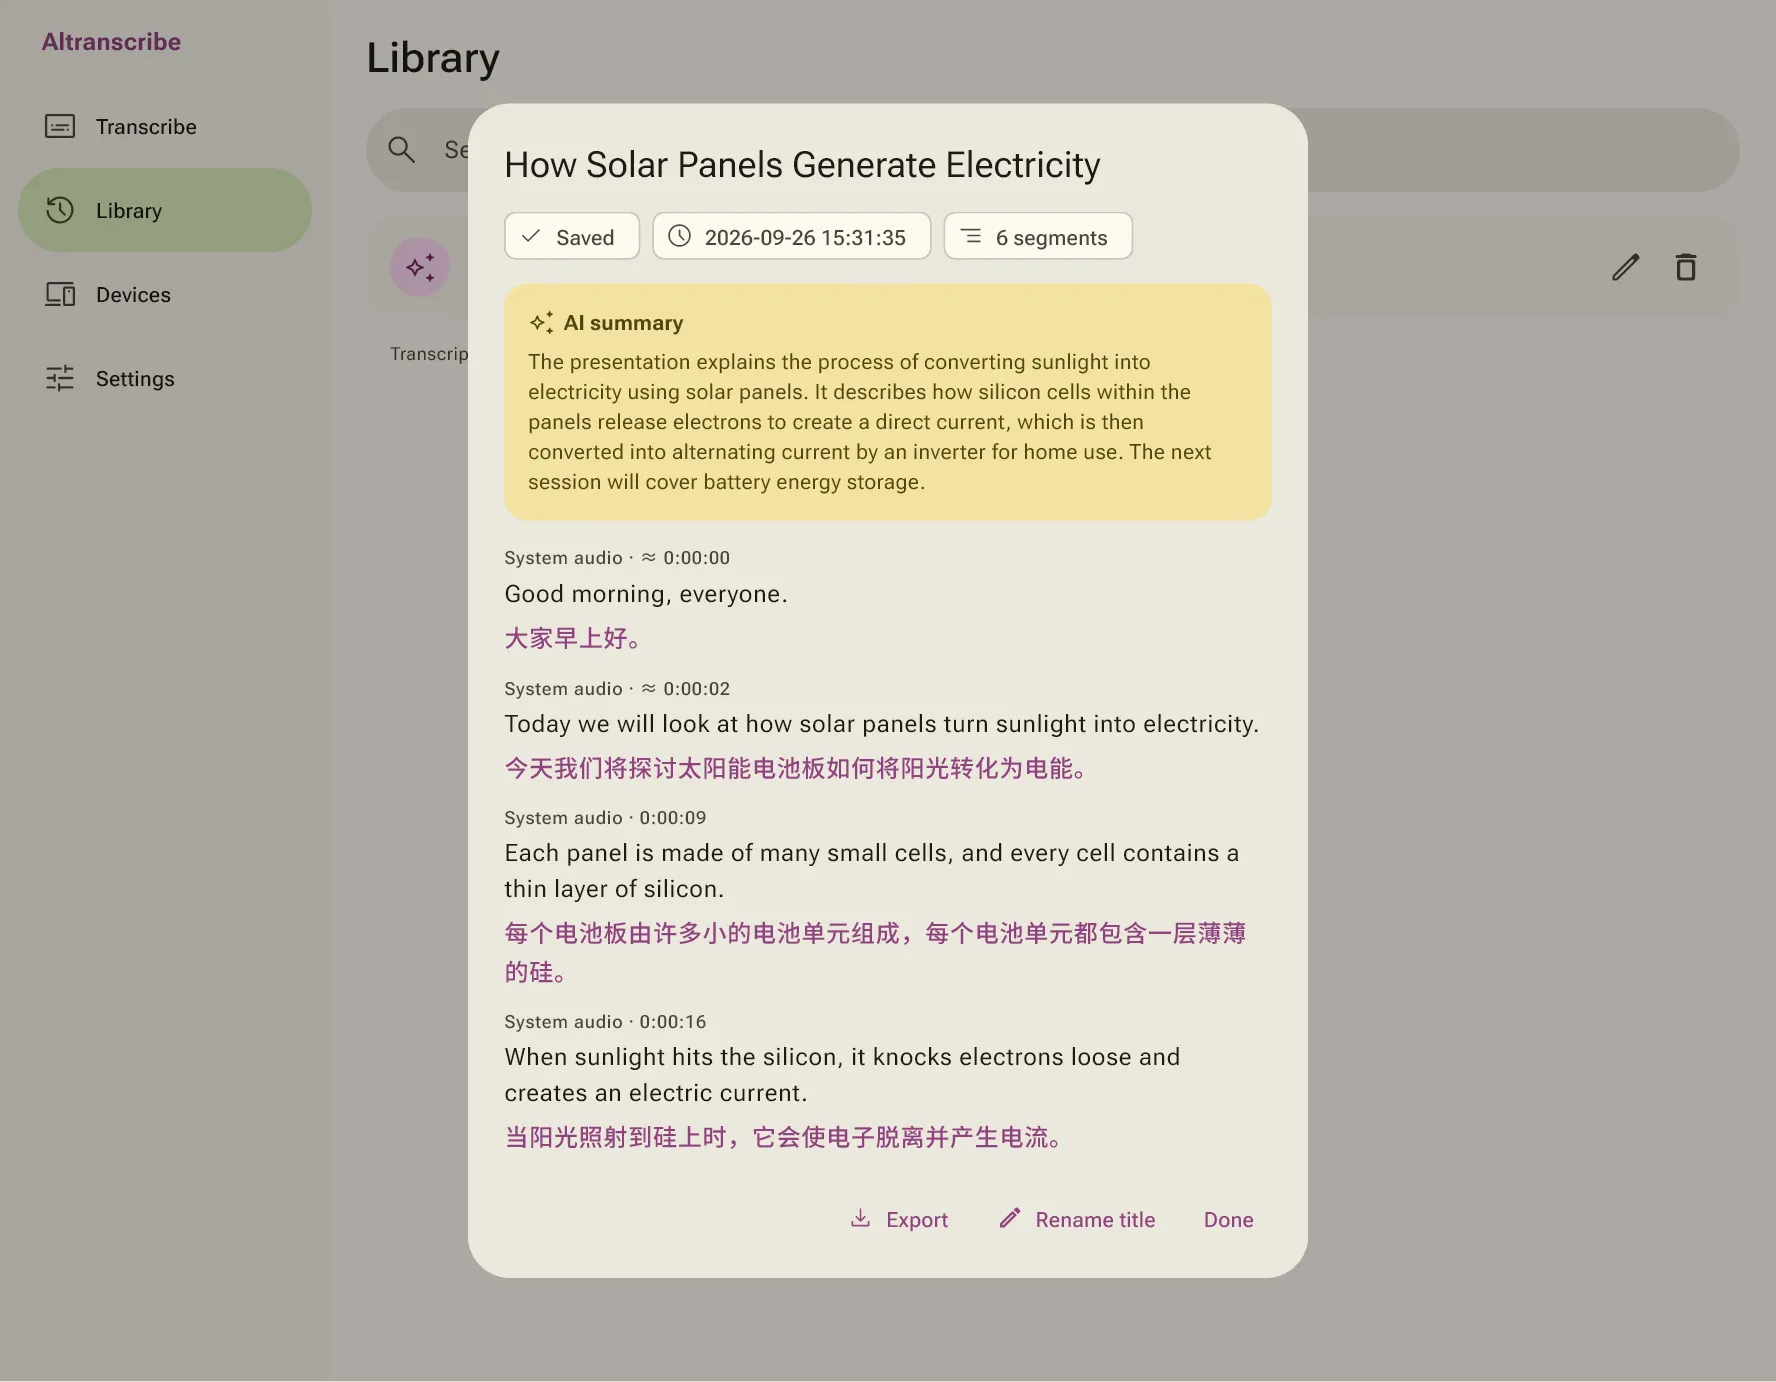The width and height of the screenshot is (1776, 1382).
Task: Click the 2026-09-26 15:31:35 timestamp chip
Action: click(792, 236)
